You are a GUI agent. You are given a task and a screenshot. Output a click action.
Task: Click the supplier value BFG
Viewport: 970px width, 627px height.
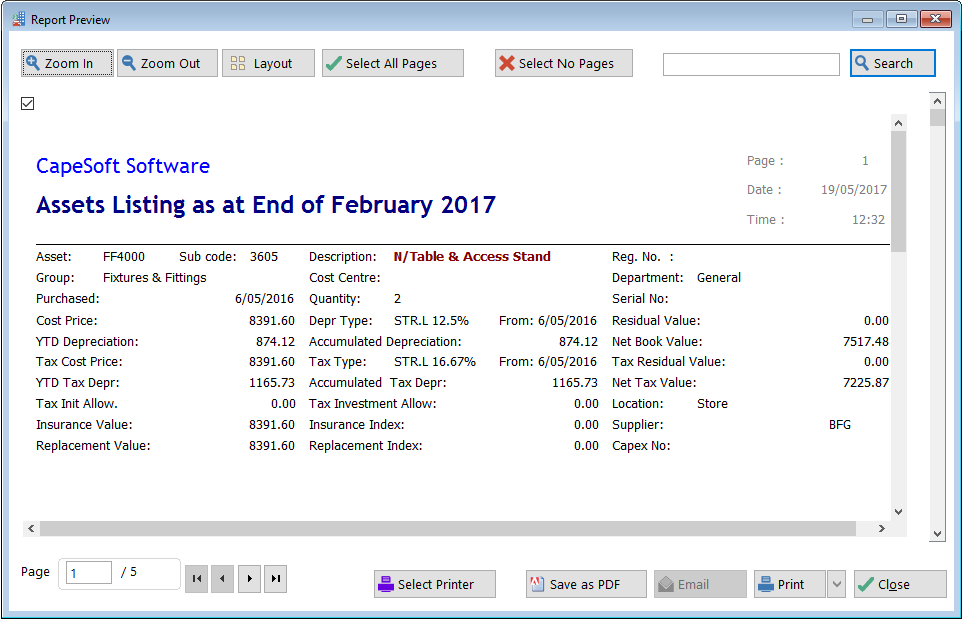[839, 425]
